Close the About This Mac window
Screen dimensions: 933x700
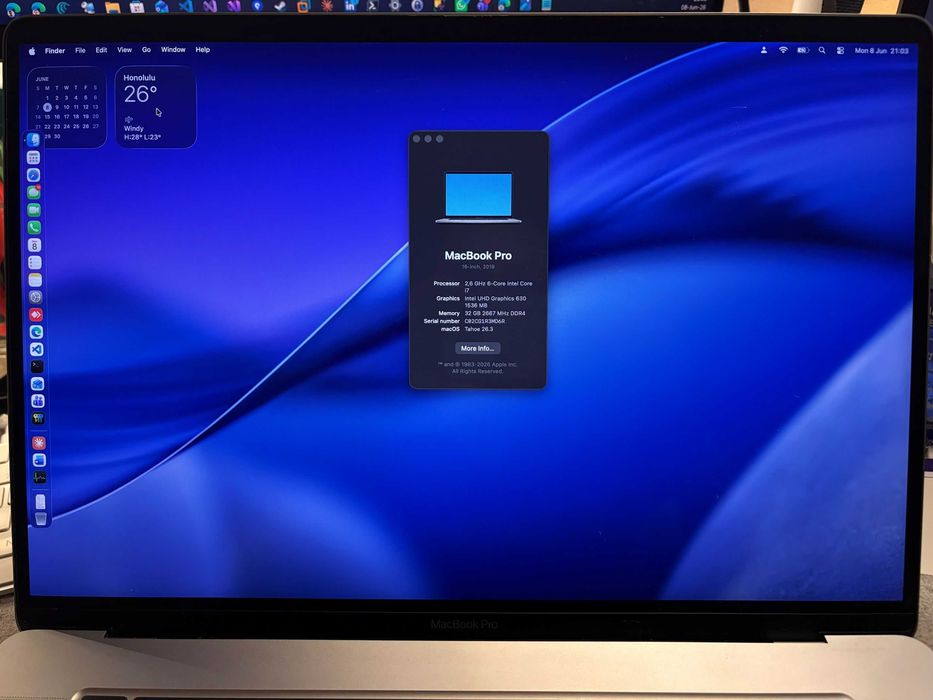pos(417,139)
